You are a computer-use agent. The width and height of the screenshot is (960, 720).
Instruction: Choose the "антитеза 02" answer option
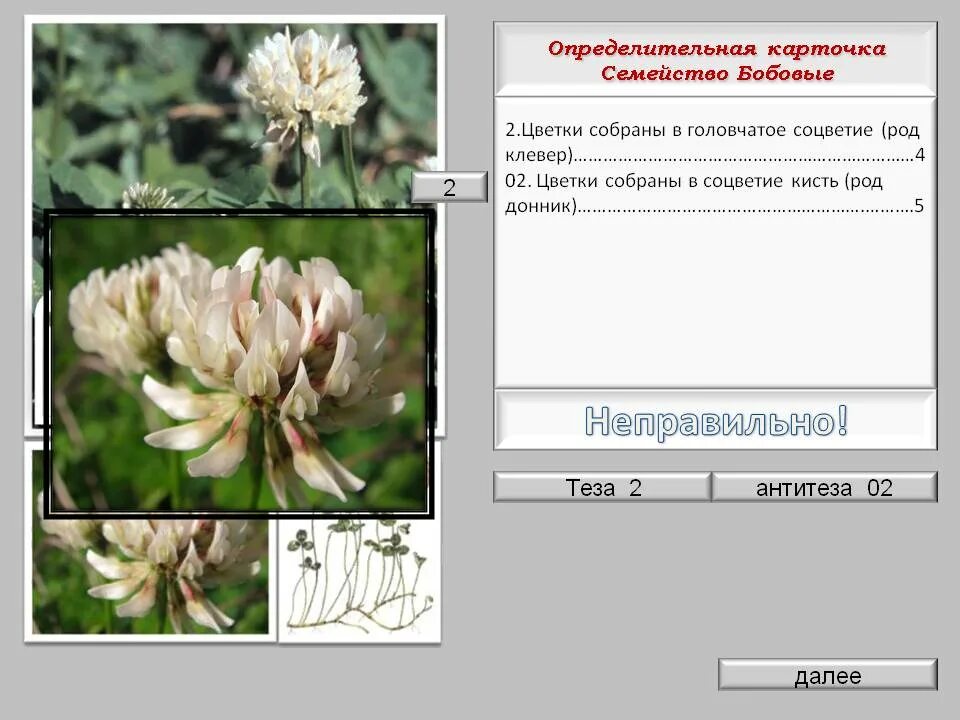tap(823, 489)
